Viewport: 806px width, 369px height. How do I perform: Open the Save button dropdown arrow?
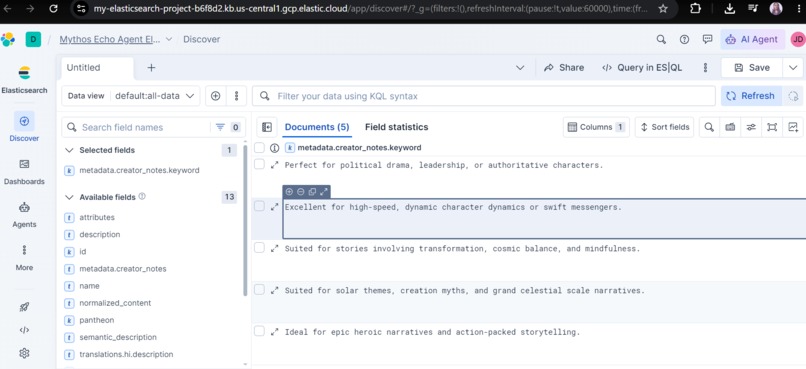pyautogui.click(x=793, y=67)
